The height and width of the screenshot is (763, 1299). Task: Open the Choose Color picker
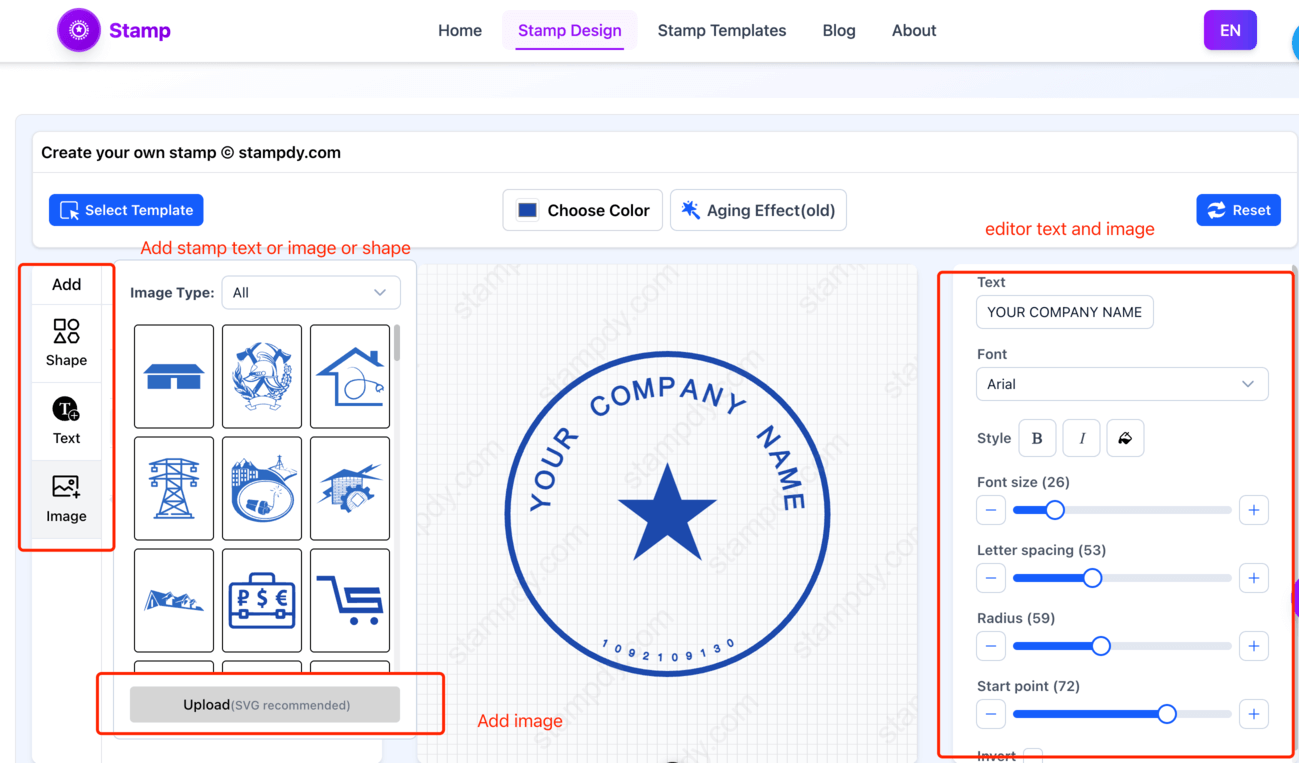(x=582, y=210)
